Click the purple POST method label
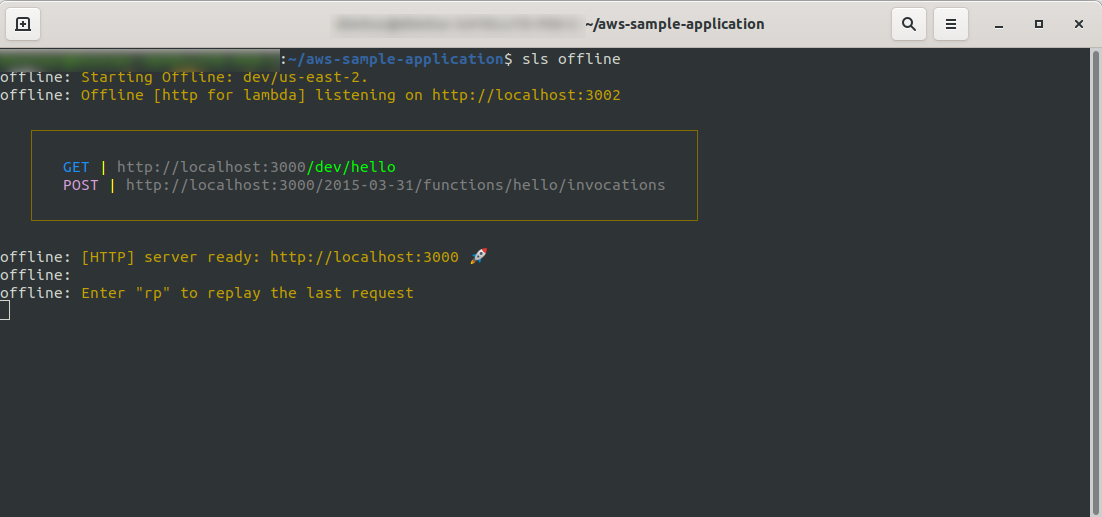The width and height of the screenshot is (1102, 517). [81, 185]
